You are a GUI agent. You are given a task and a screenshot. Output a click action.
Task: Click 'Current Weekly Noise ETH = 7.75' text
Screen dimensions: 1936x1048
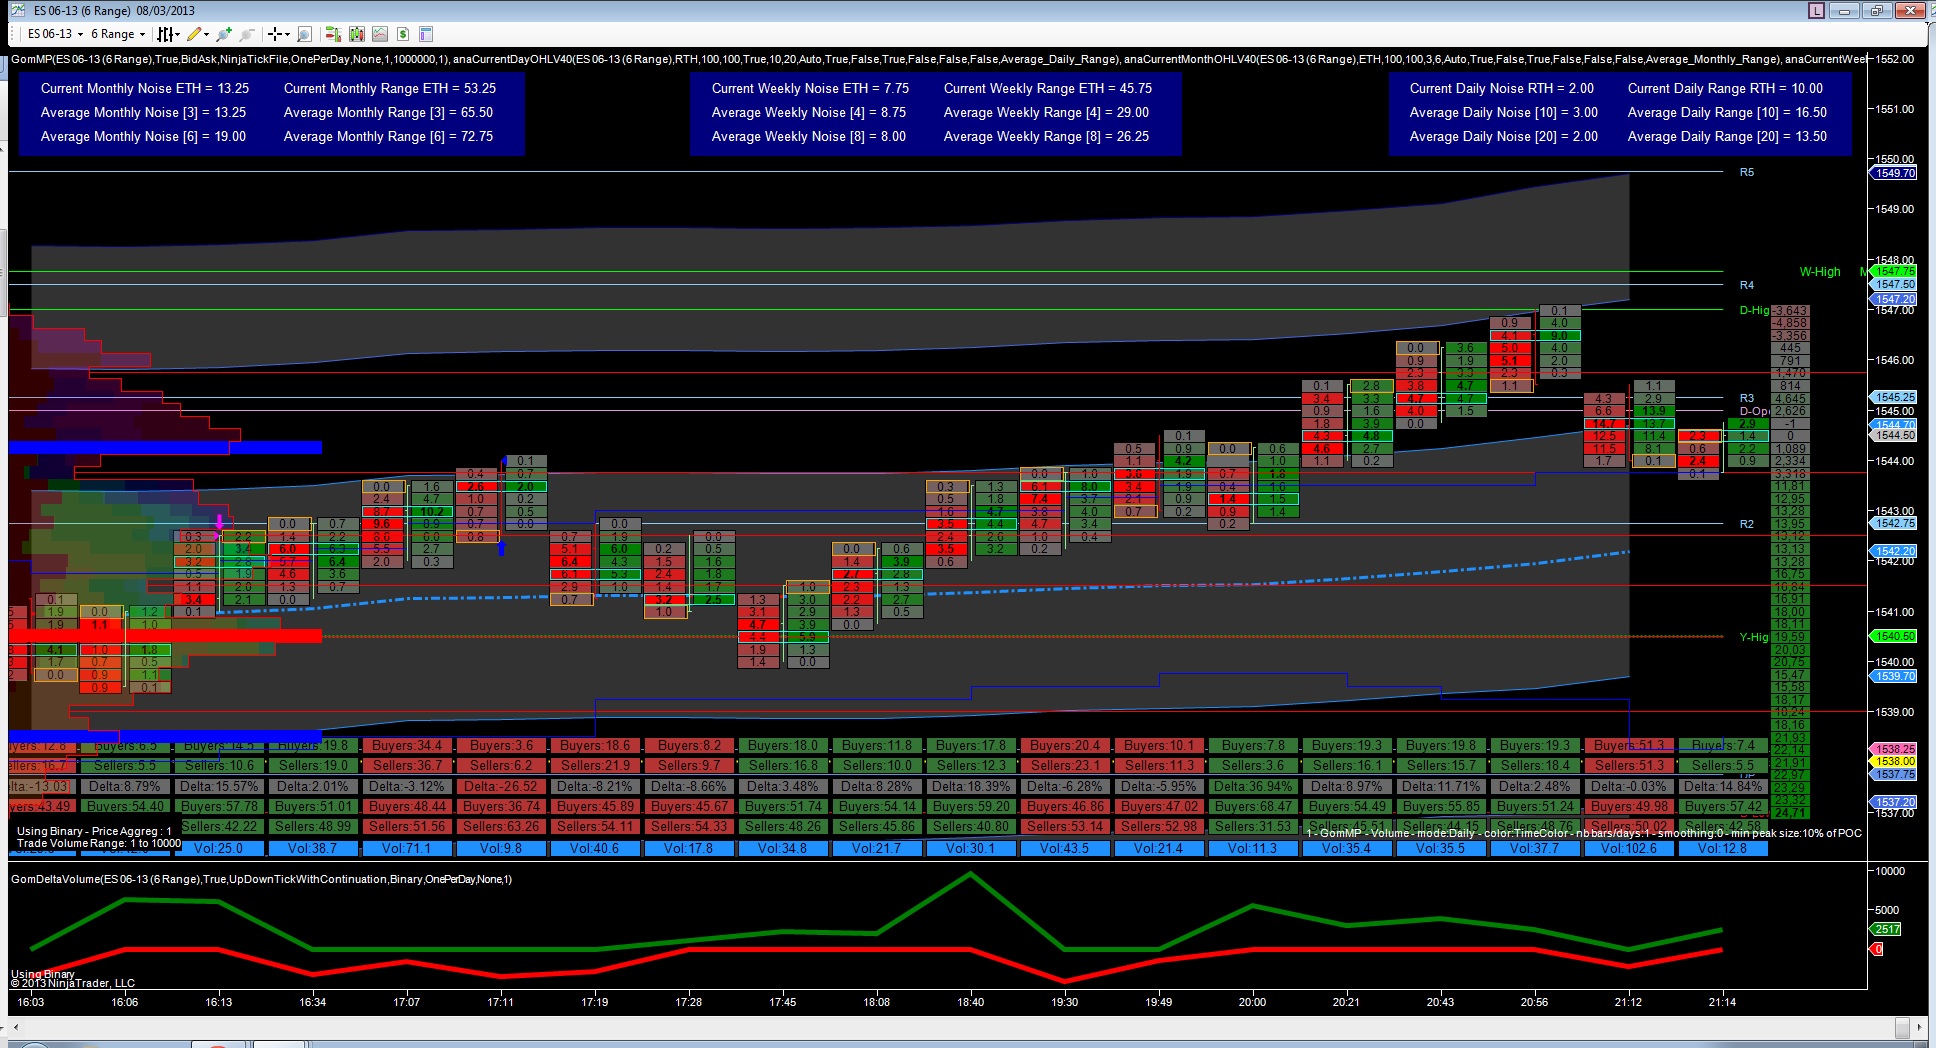[810, 88]
